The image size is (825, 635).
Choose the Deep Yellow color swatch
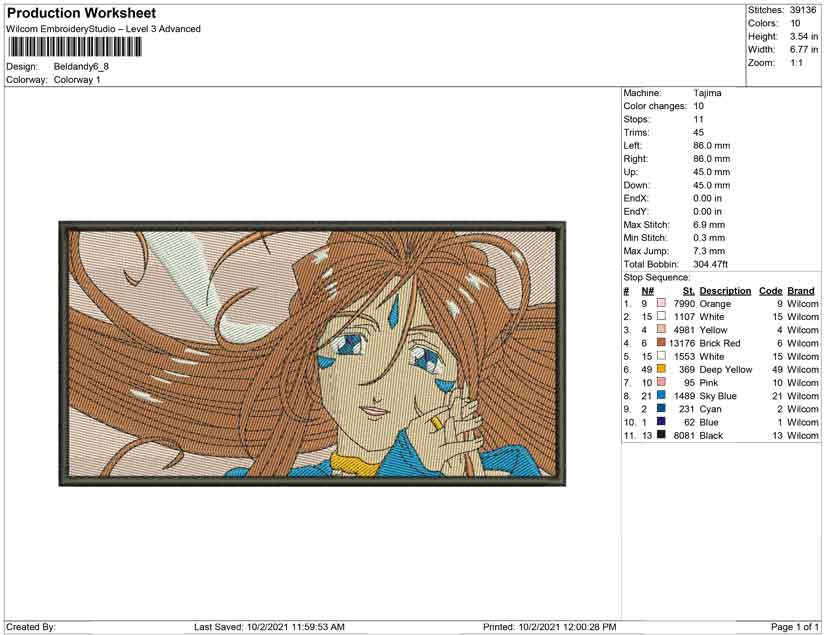[661, 369]
